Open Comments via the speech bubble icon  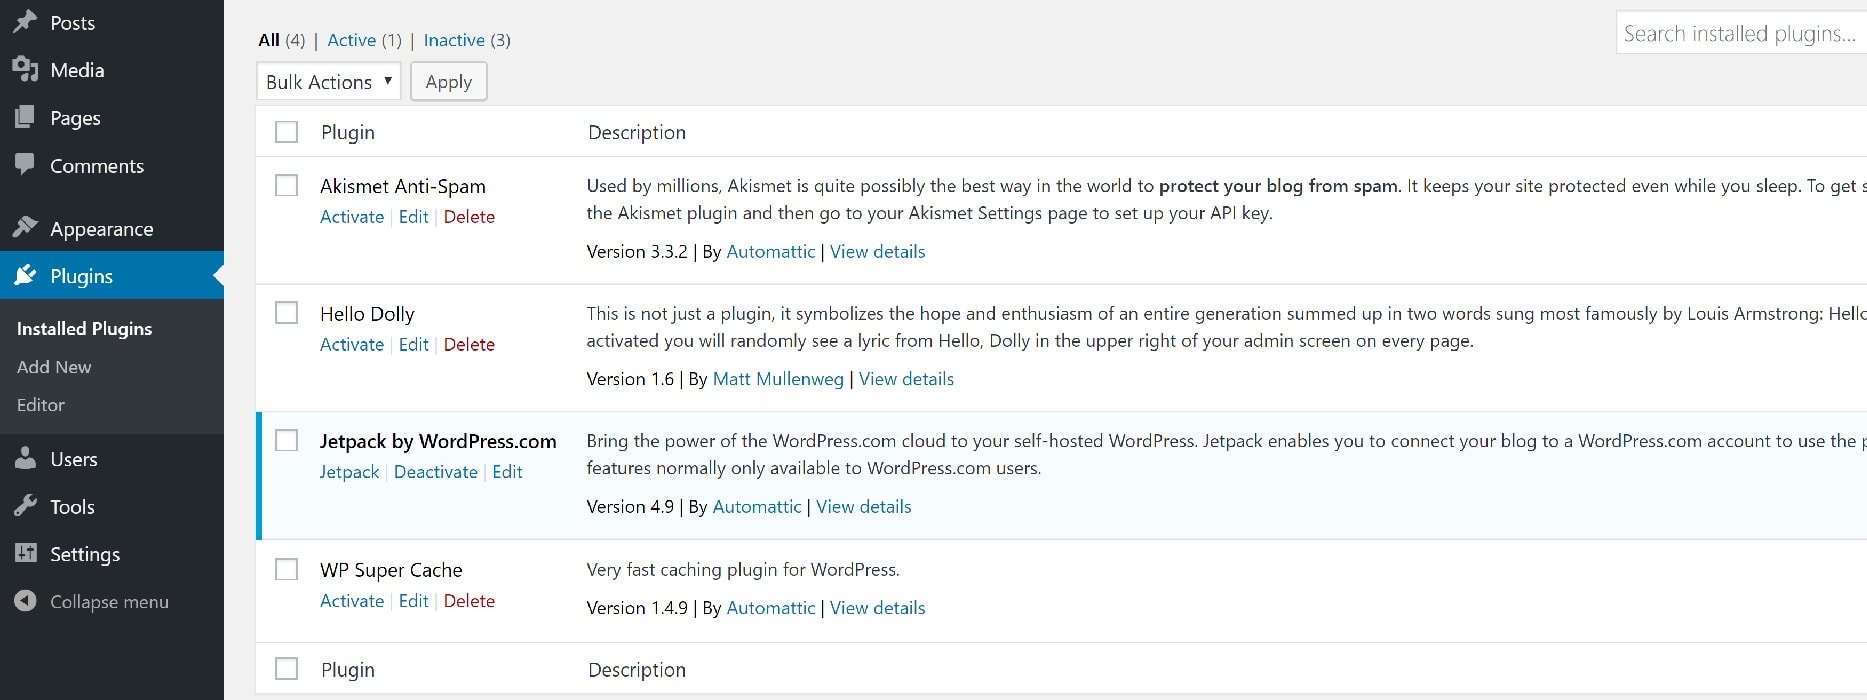[24, 165]
